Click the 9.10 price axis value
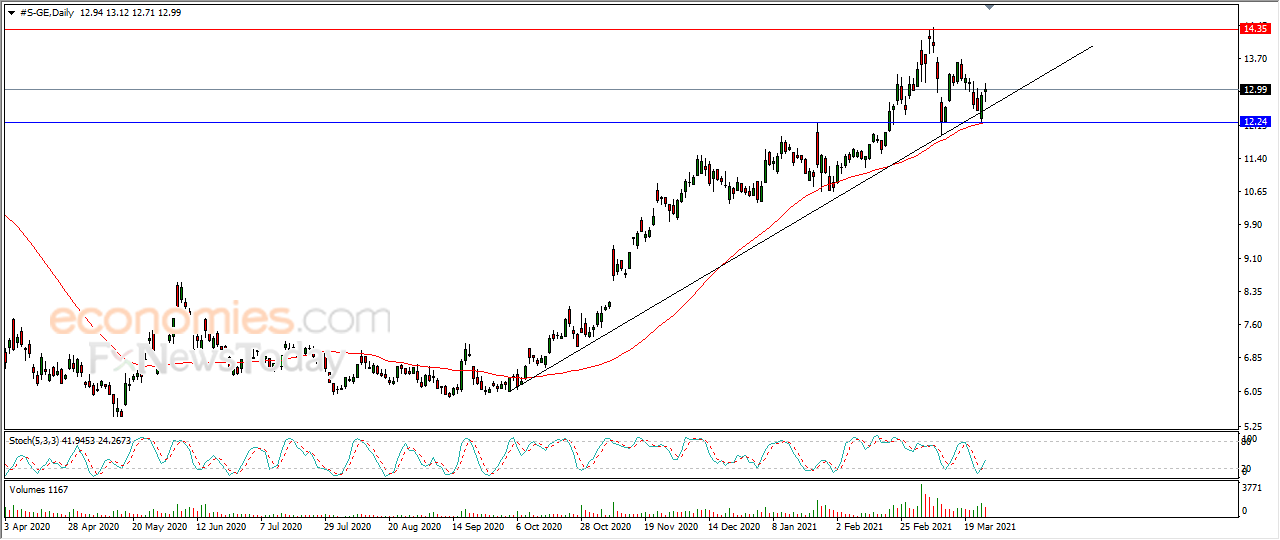Viewport: 1280px width, 540px height. click(x=1252, y=259)
